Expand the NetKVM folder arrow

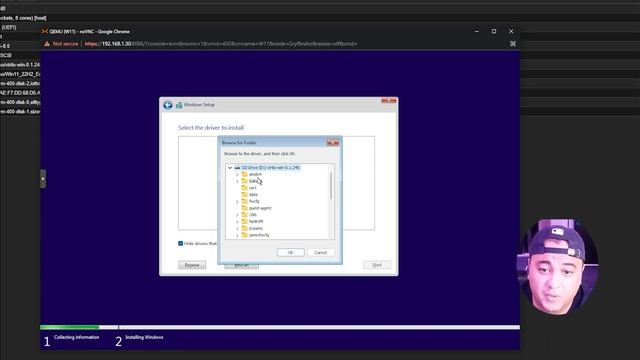(x=237, y=222)
